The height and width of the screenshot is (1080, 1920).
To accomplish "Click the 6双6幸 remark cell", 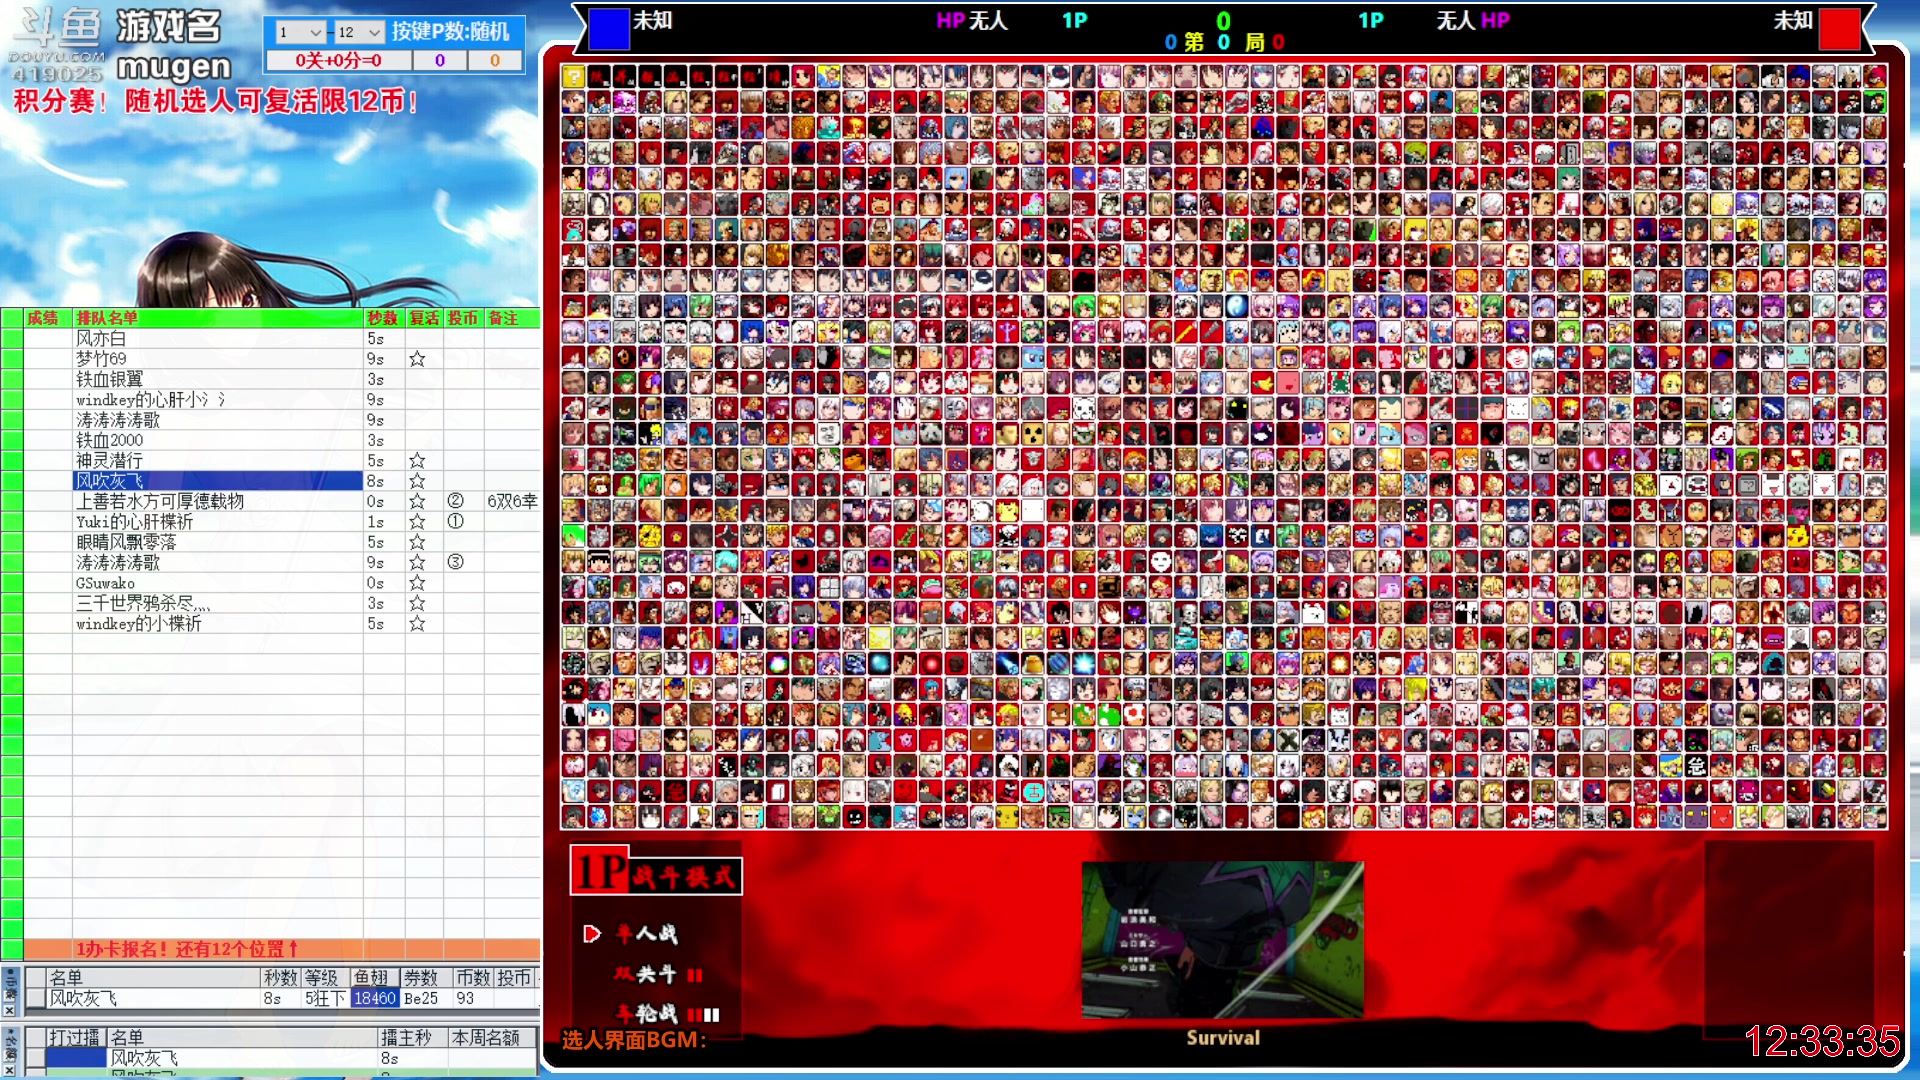I will (x=512, y=502).
